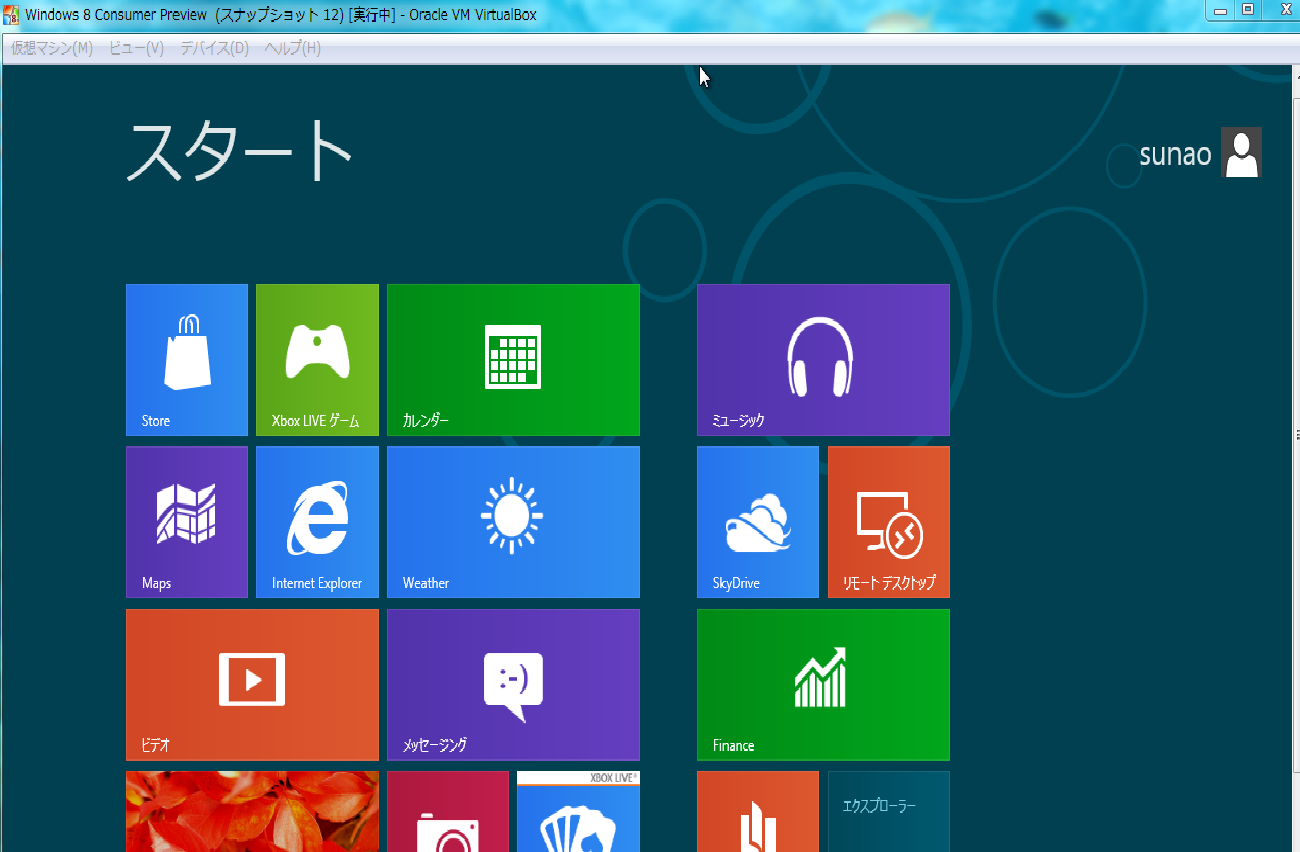Viewport: 1300px width, 852px height.
Task: Click the VirtualBox window title icon
Action: tap(12, 15)
